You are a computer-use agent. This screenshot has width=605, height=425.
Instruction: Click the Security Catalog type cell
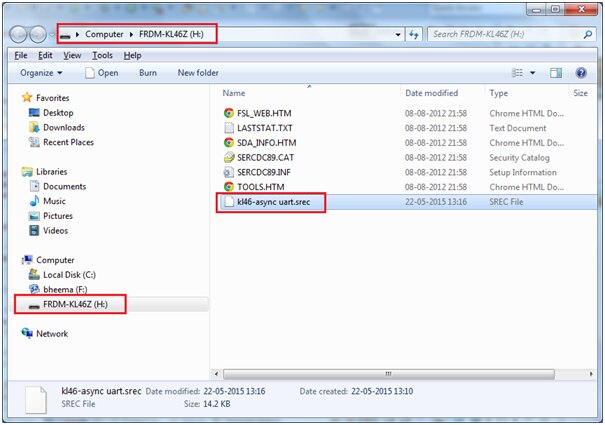coord(519,157)
